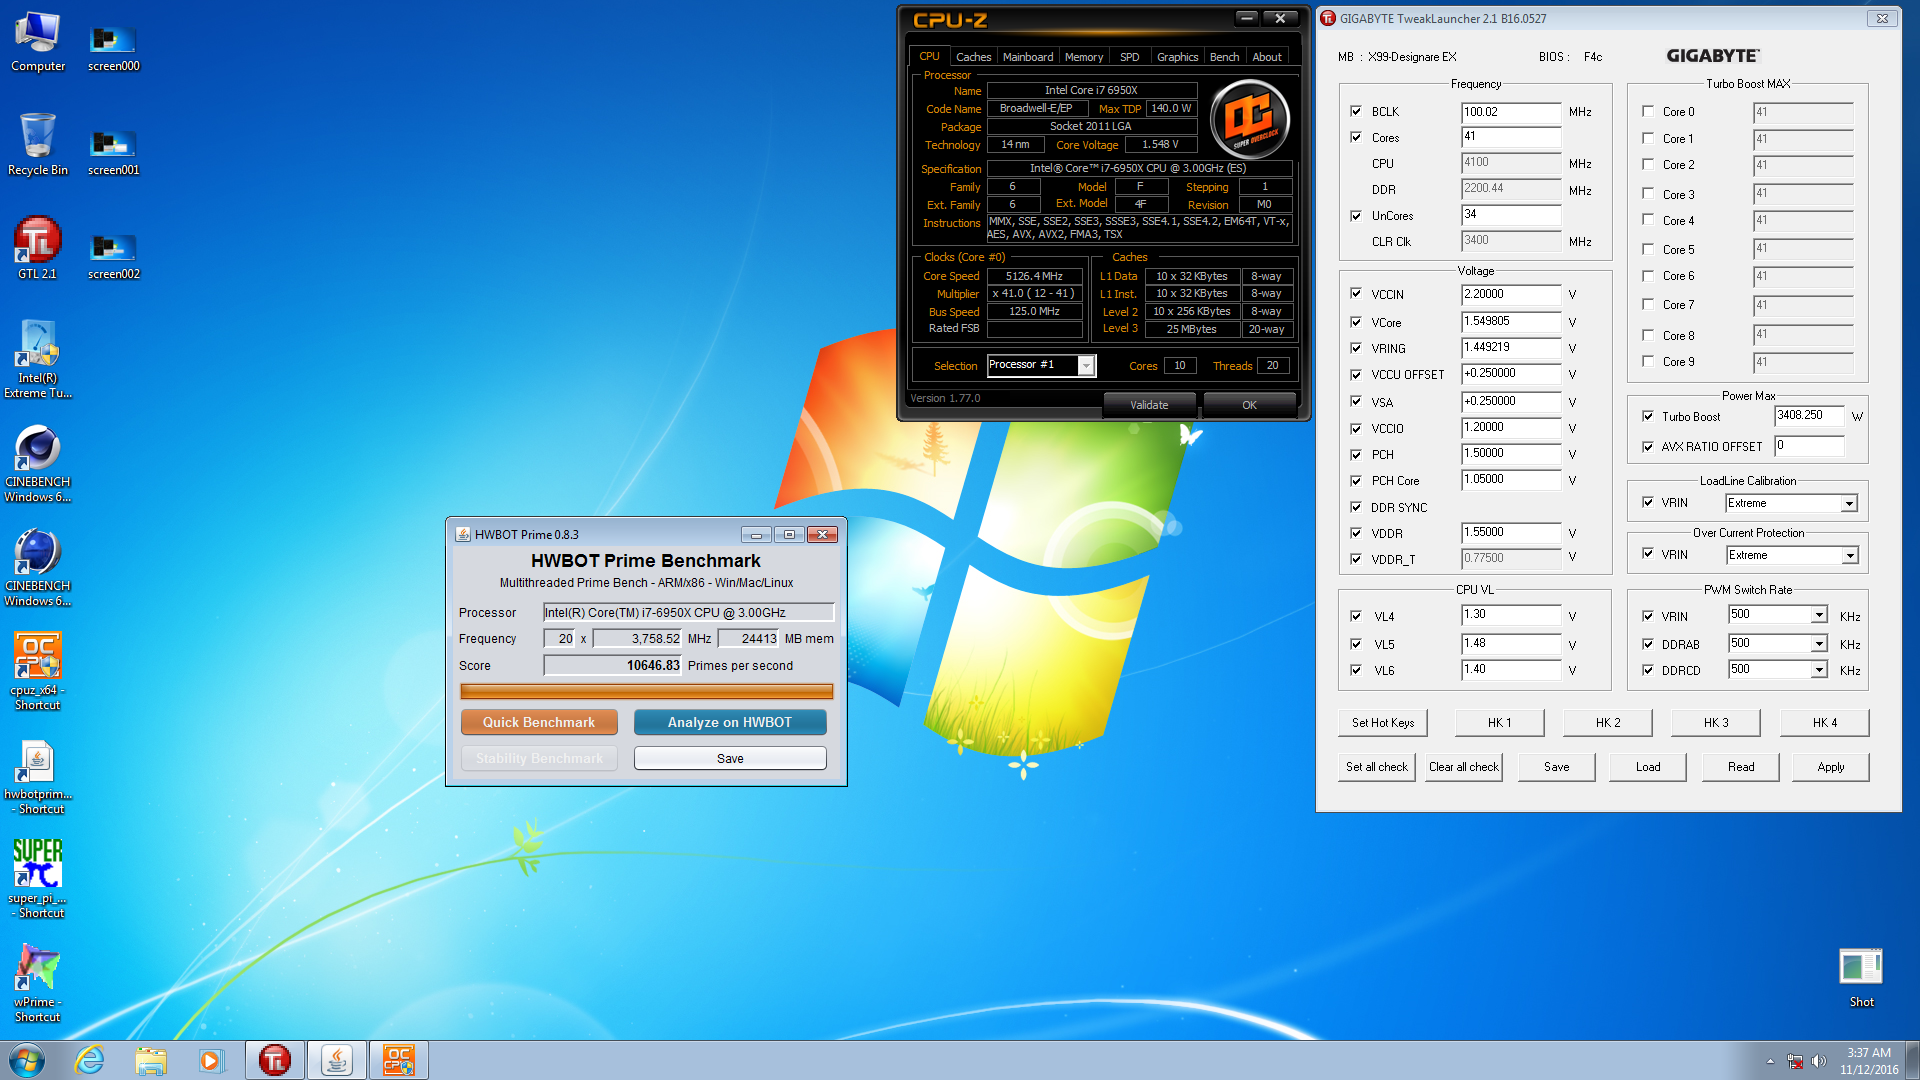Open Windows Explorer folder in taskbar
Viewport: 1920px width, 1080px height.
click(x=151, y=1060)
